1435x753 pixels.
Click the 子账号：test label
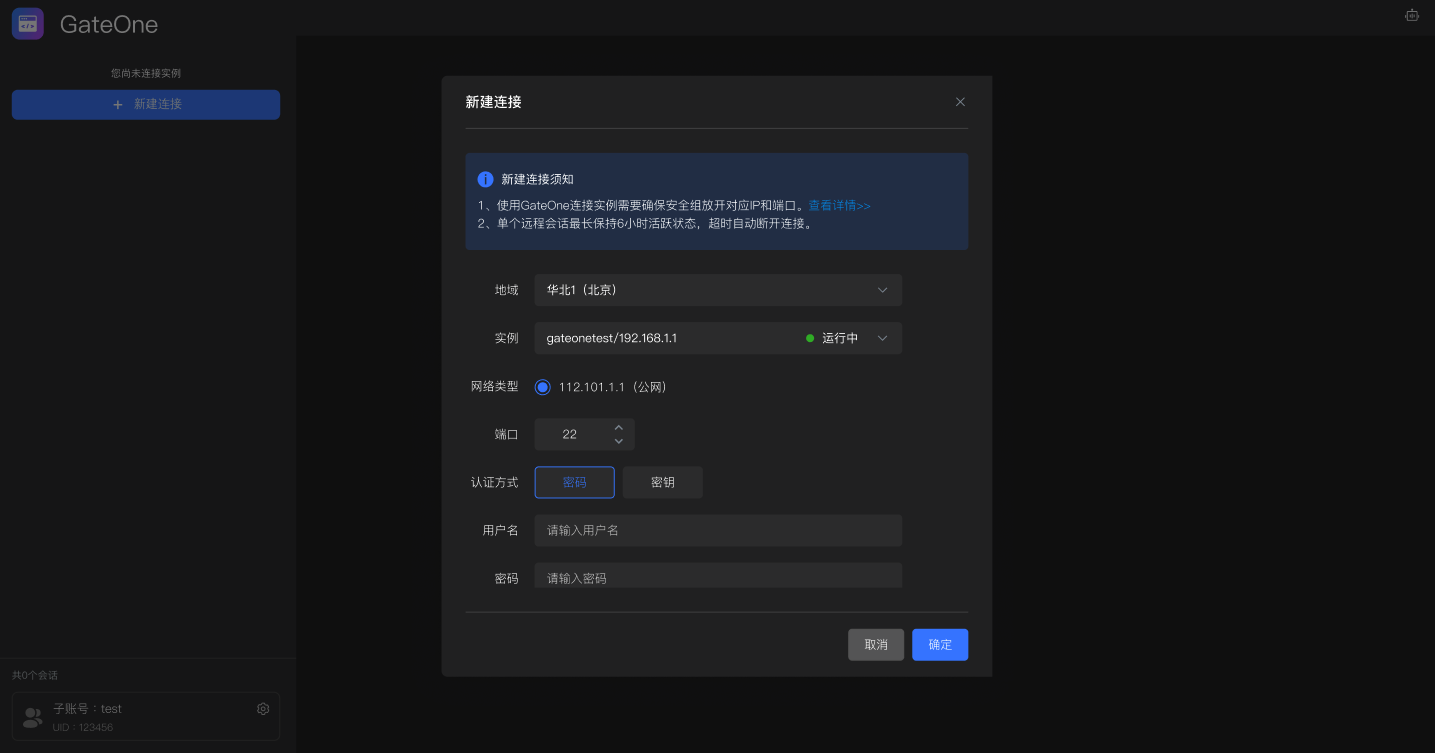[87, 709]
